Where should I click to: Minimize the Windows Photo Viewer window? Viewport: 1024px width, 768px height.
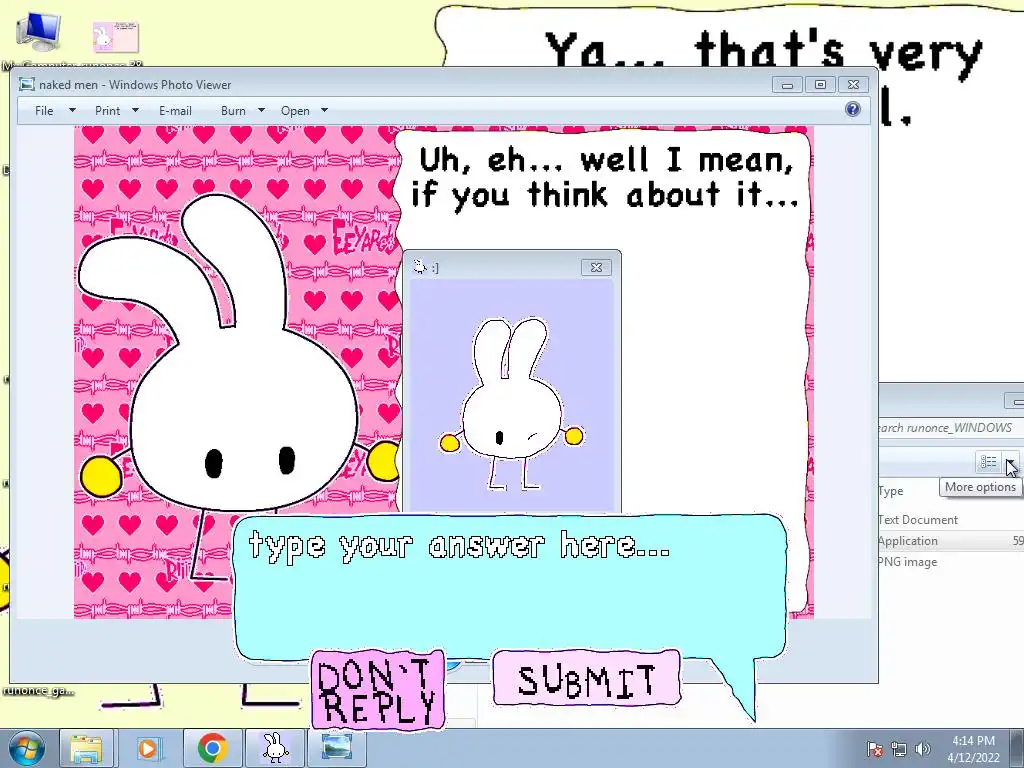click(x=788, y=85)
